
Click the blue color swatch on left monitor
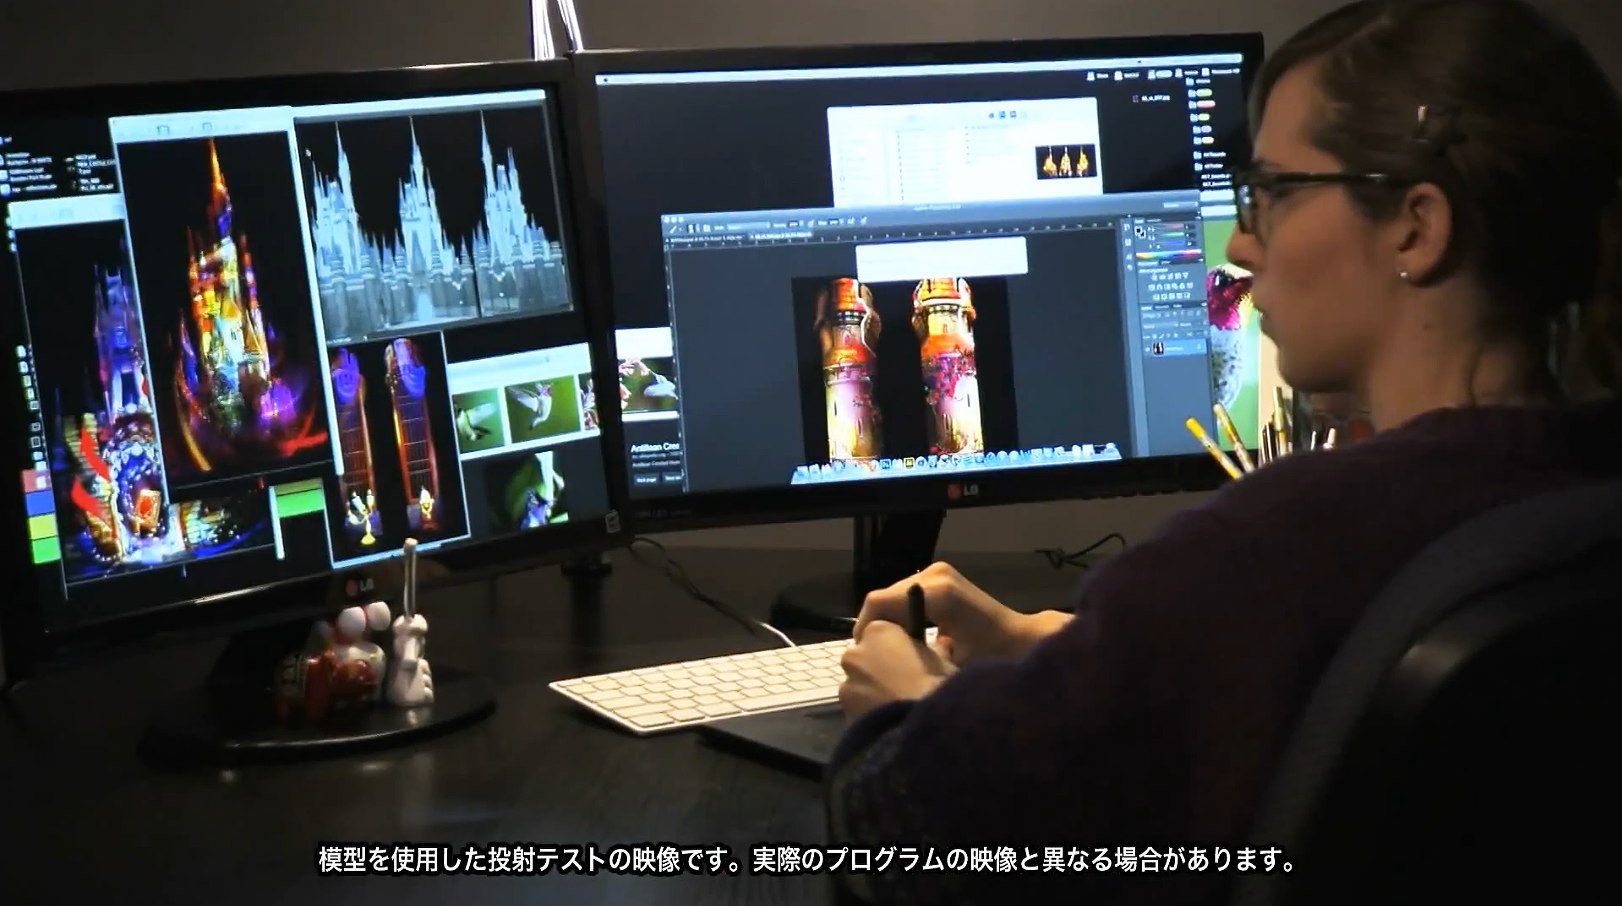tap(38, 501)
